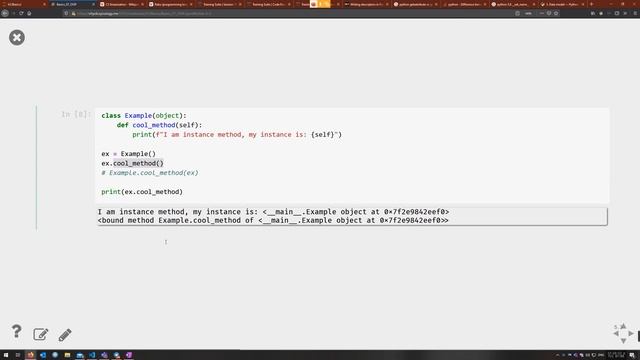Reload the page with the refresh icon
Viewport: 640px width, 360px height.
click(21, 13)
